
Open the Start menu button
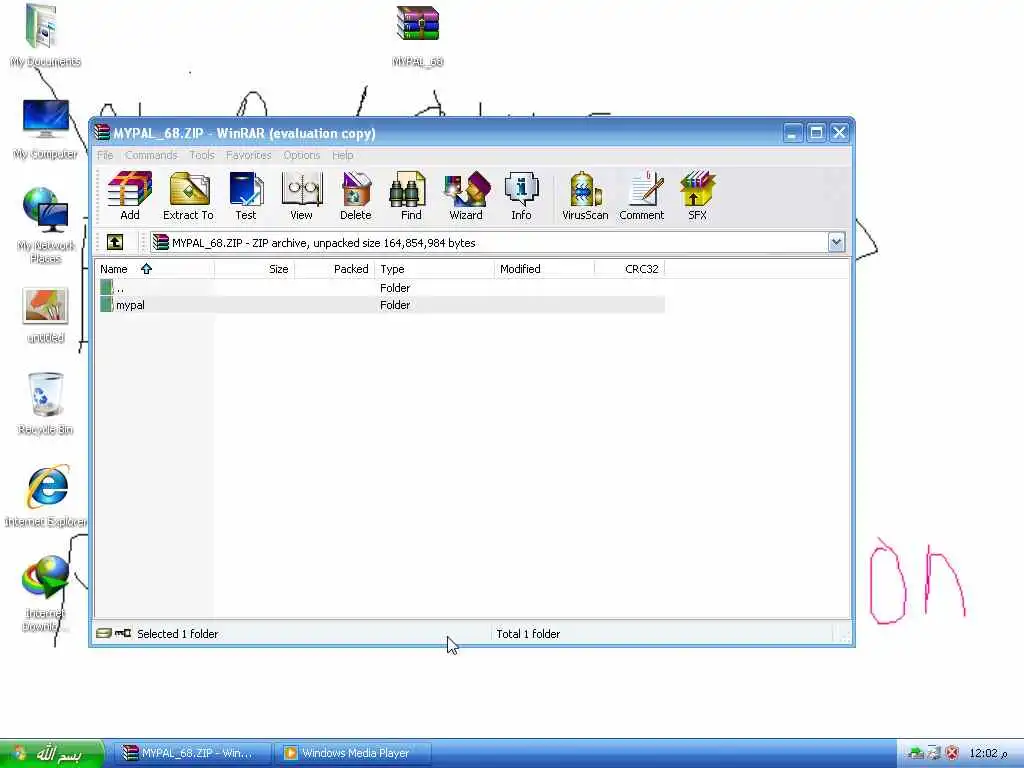tap(51, 754)
